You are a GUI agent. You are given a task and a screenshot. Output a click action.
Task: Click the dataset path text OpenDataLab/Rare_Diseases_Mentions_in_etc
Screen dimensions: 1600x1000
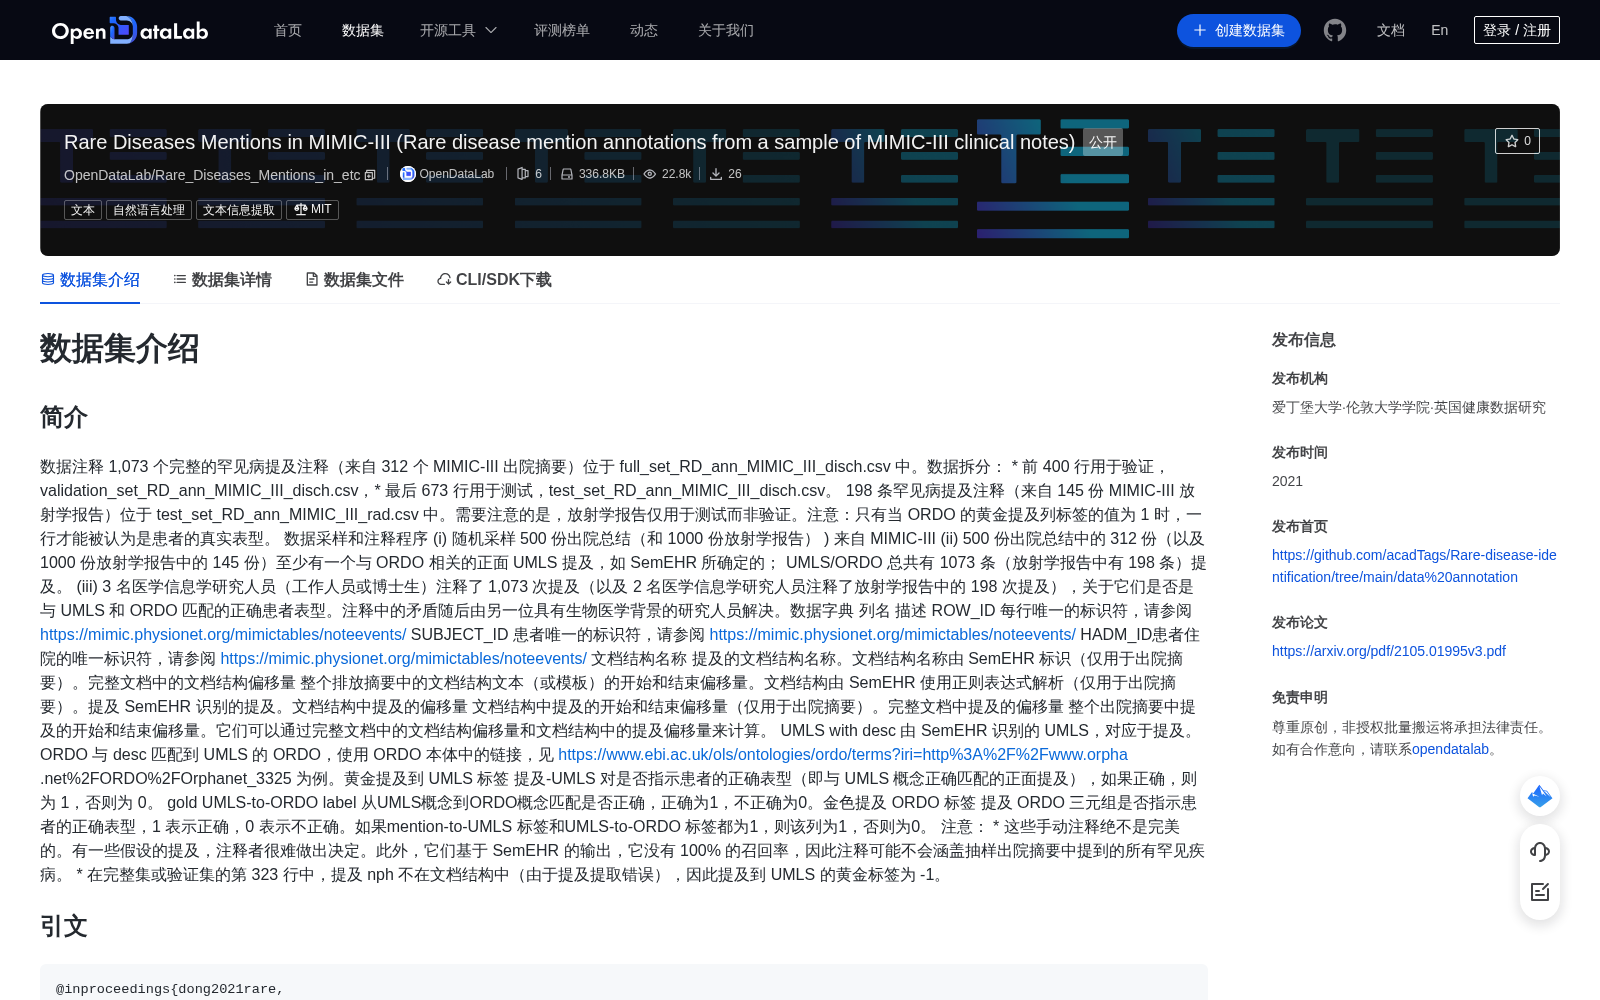pyautogui.click(x=212, y=175)
